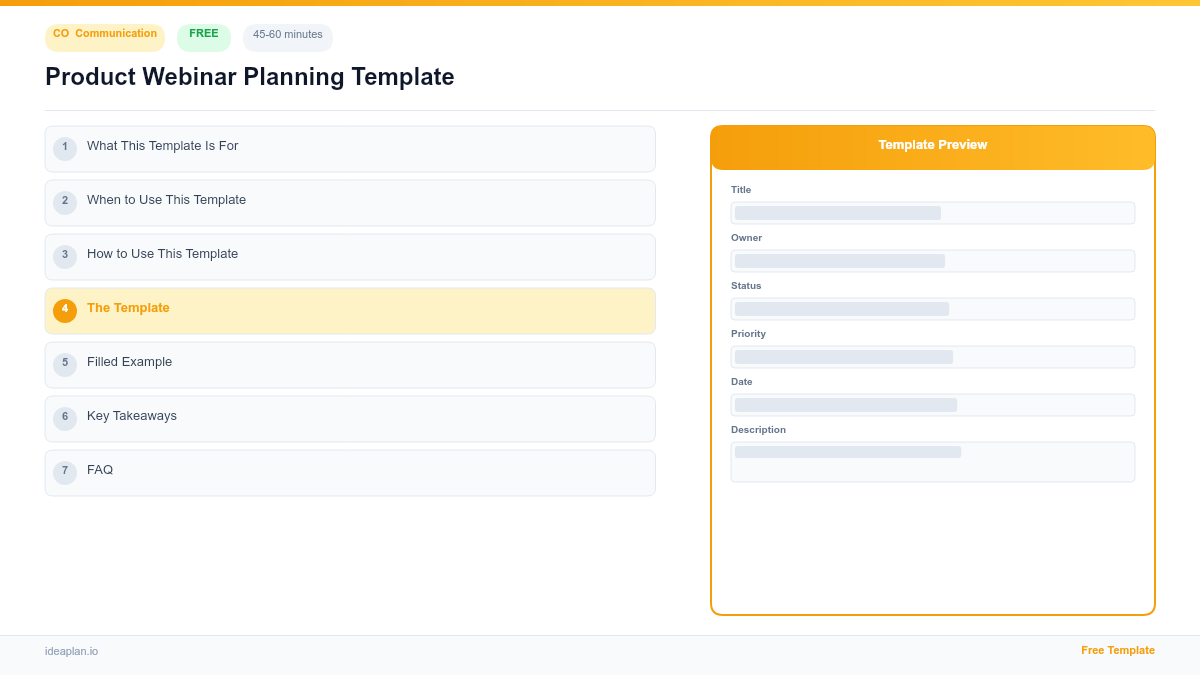Viewport: 1200px width, 675px height.
Task: Click the Status input field
Action: (933, 309)
